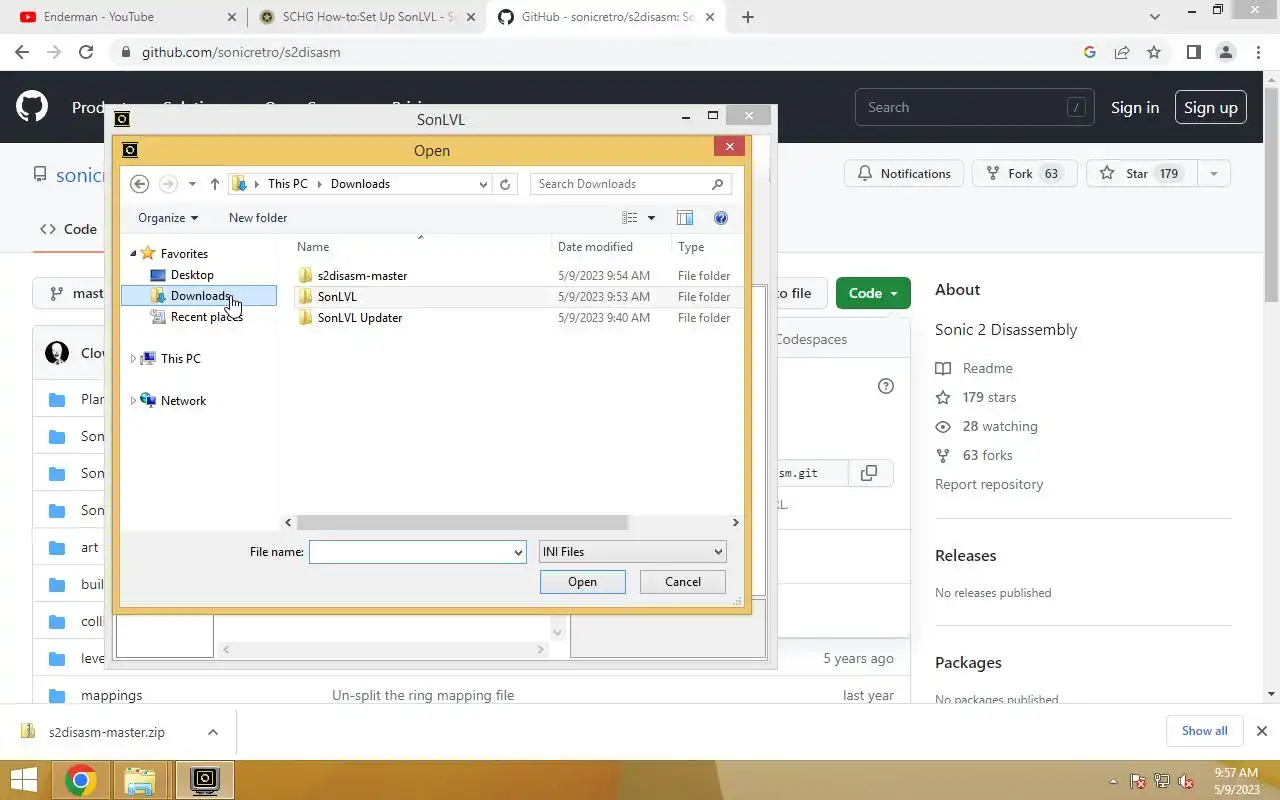Click Show all downloads button
The width and height of the screenshot is (1280, 800).
point(1204,731)
